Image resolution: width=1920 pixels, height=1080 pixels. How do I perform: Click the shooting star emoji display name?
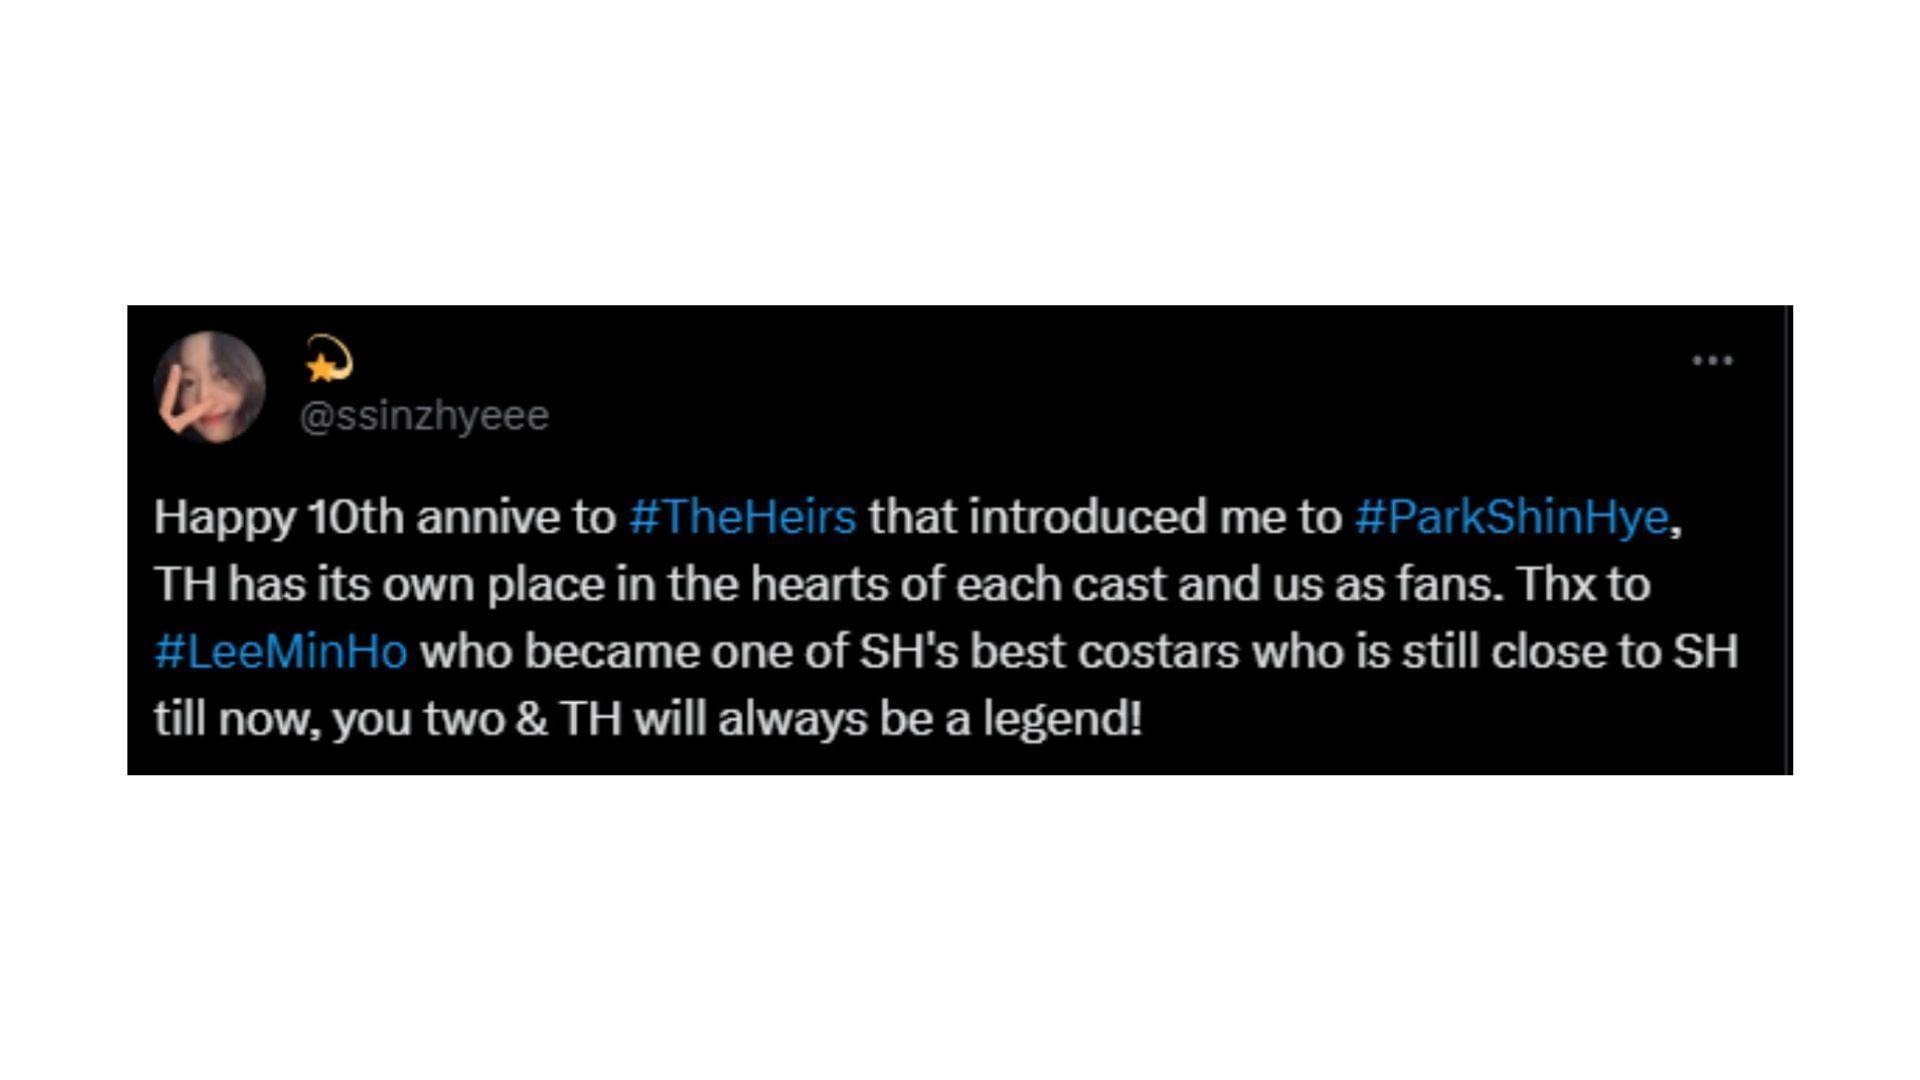click(328, 360)
